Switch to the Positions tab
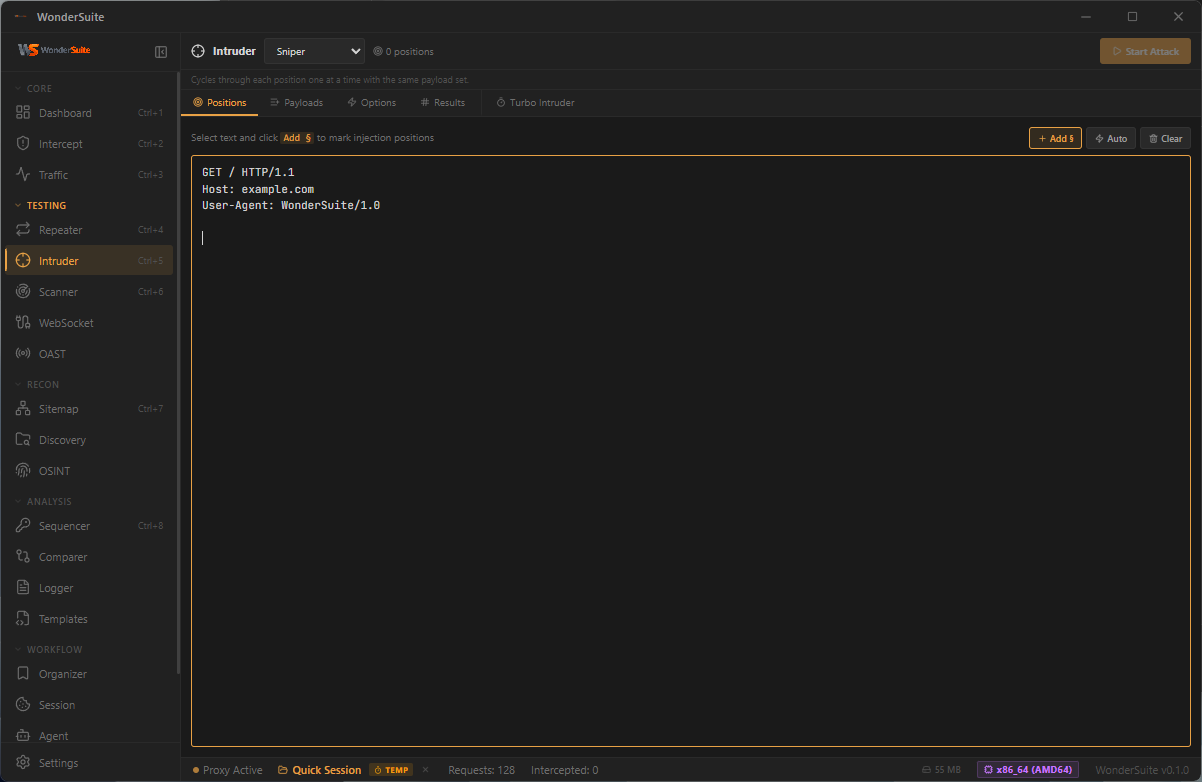Viewport: 1202px width, 782px height. pos(219,103)
